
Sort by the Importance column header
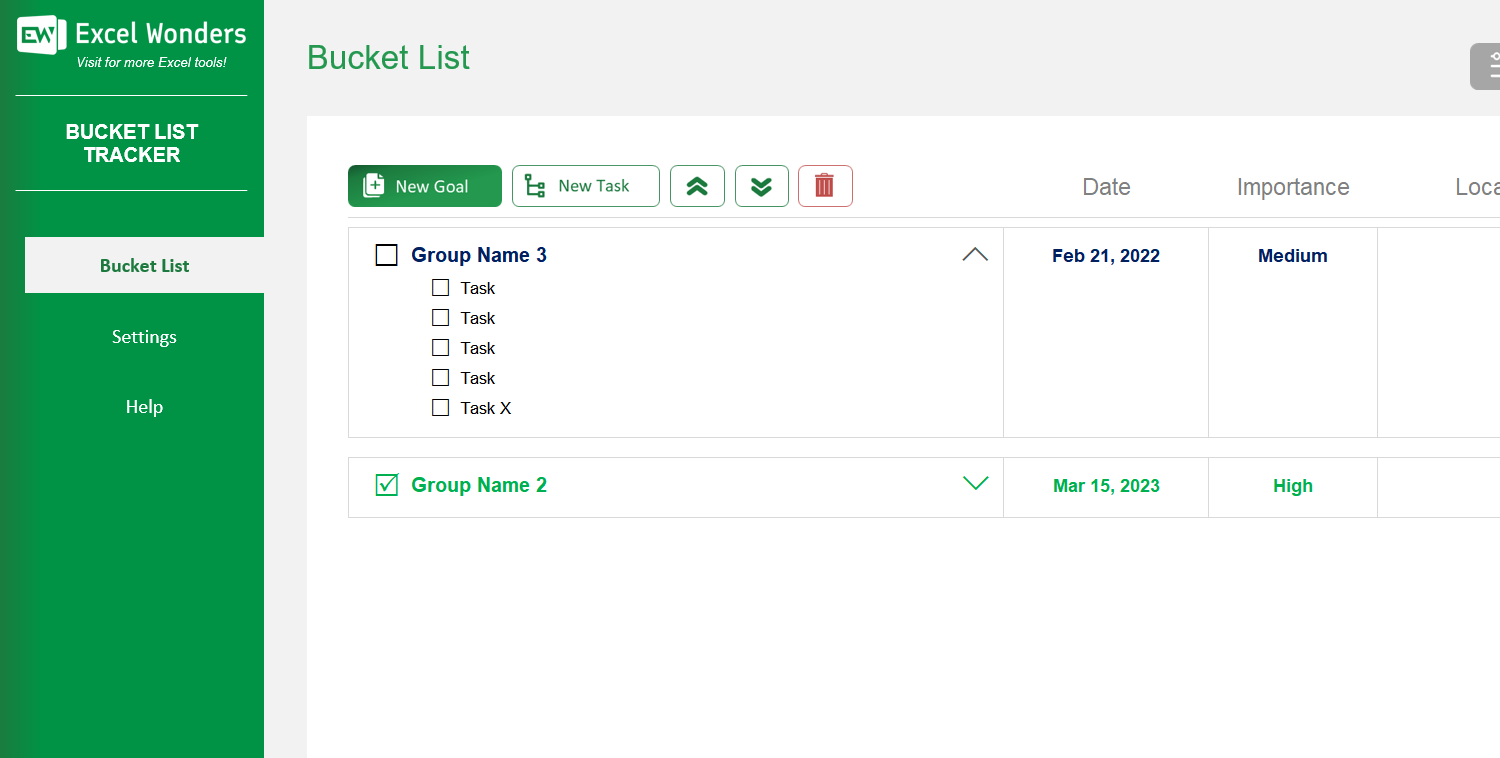(1293, 186)
